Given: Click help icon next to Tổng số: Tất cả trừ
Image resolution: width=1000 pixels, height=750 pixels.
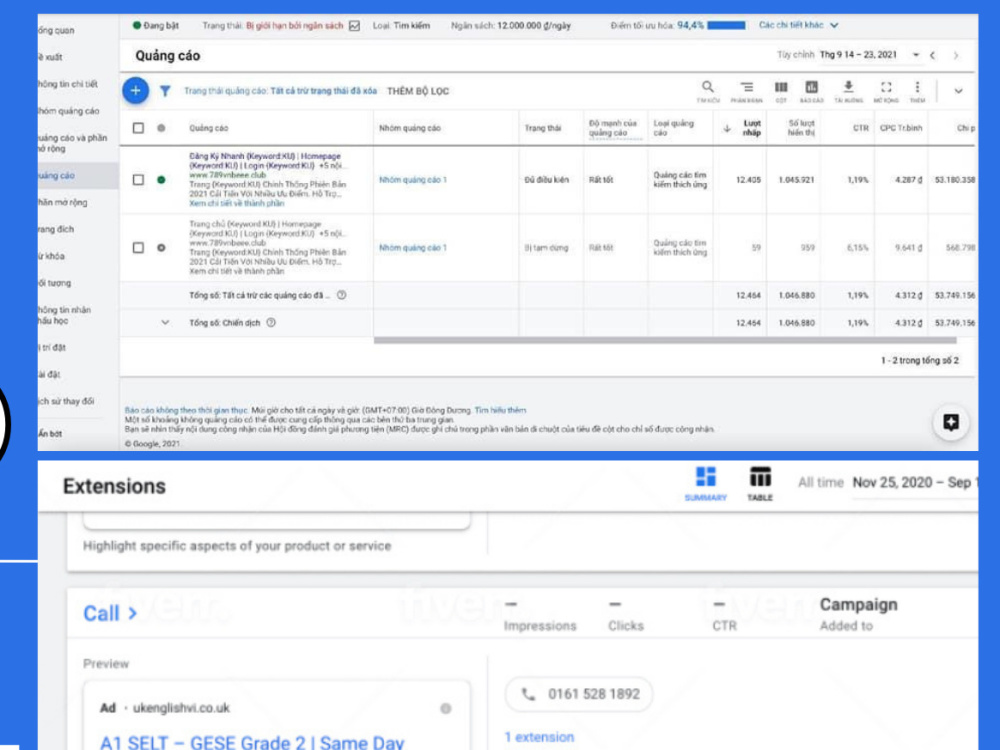Looking at the screenshot, I should pos(342,295).
